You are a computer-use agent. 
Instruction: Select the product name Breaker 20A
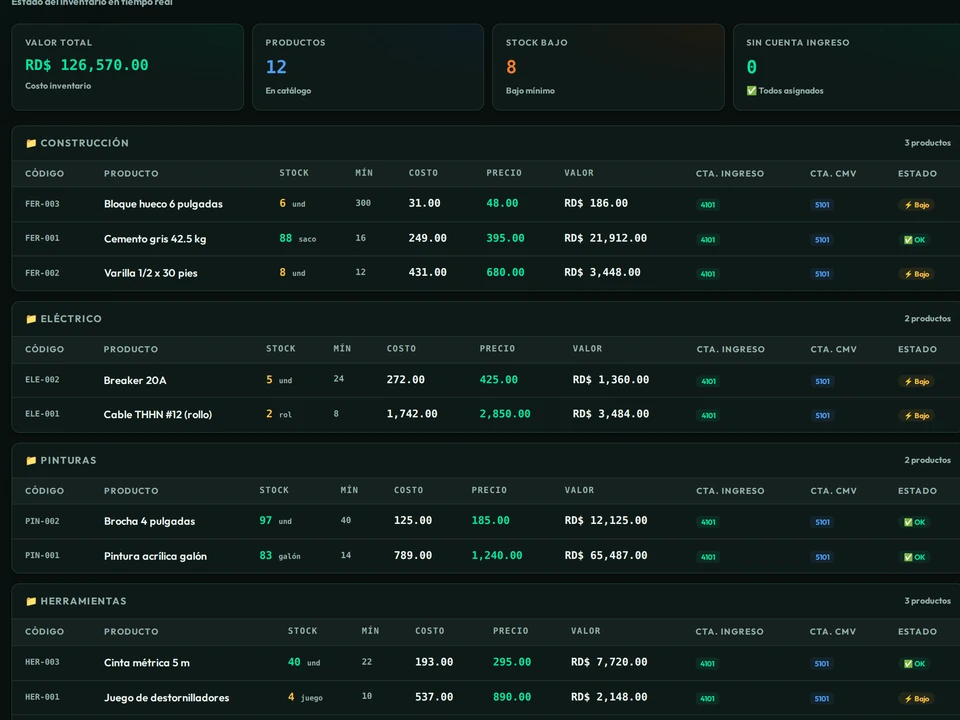[135, 380]
